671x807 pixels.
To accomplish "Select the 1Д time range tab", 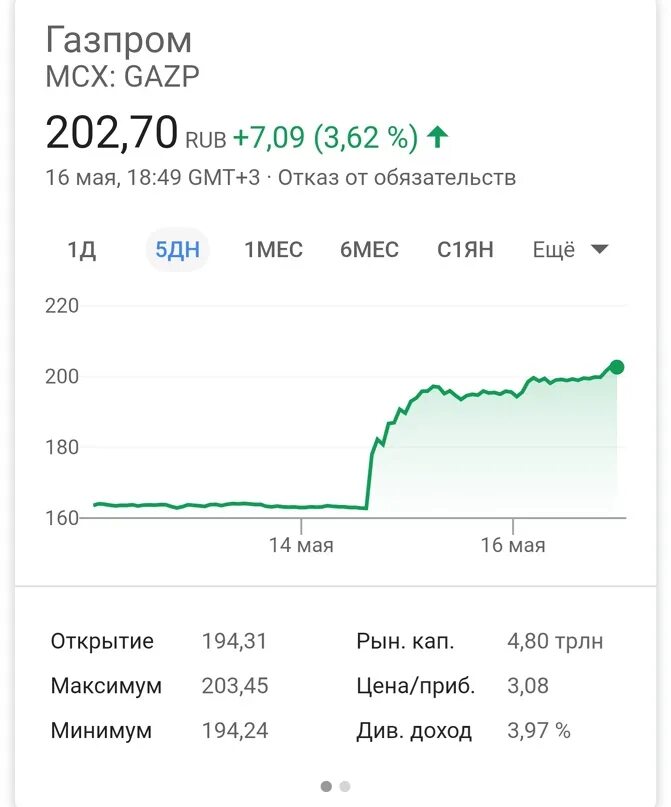I will point(82,250).
